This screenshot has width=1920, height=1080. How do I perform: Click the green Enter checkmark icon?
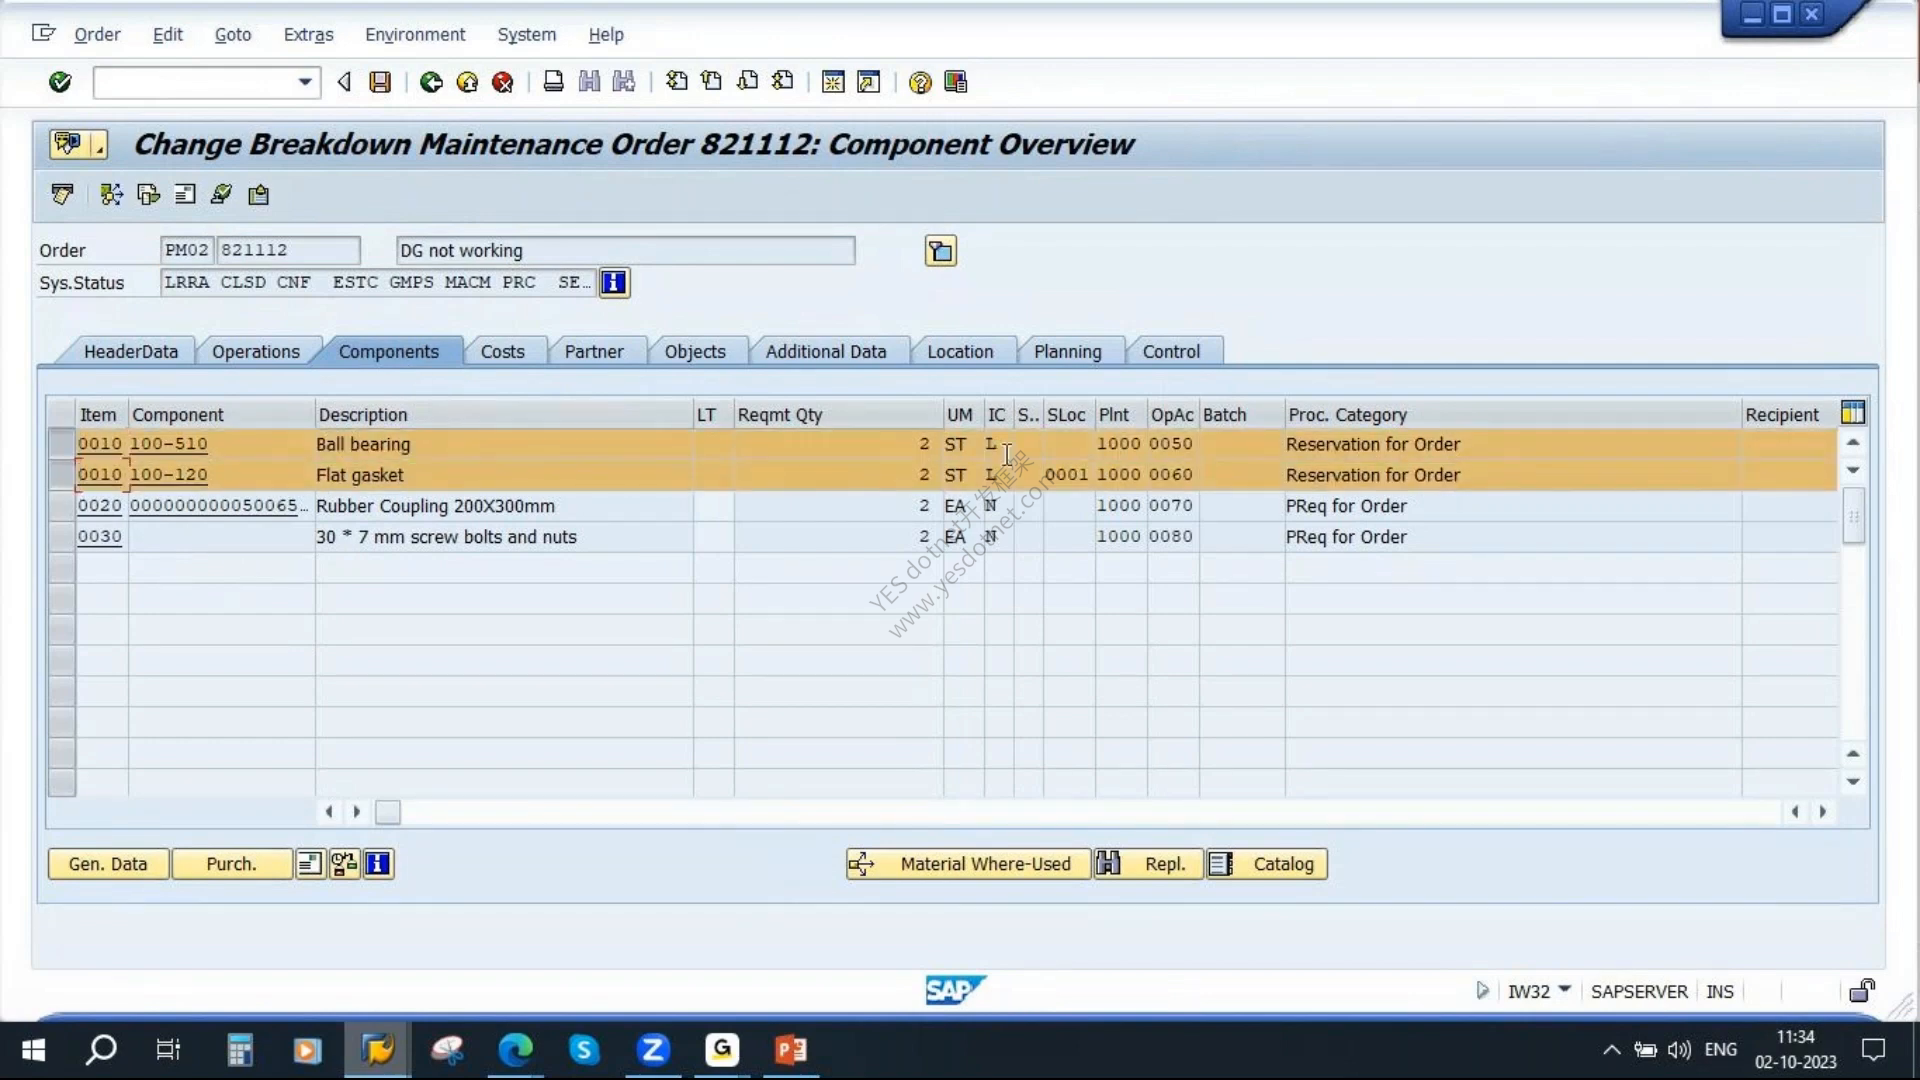pos(60,82)
